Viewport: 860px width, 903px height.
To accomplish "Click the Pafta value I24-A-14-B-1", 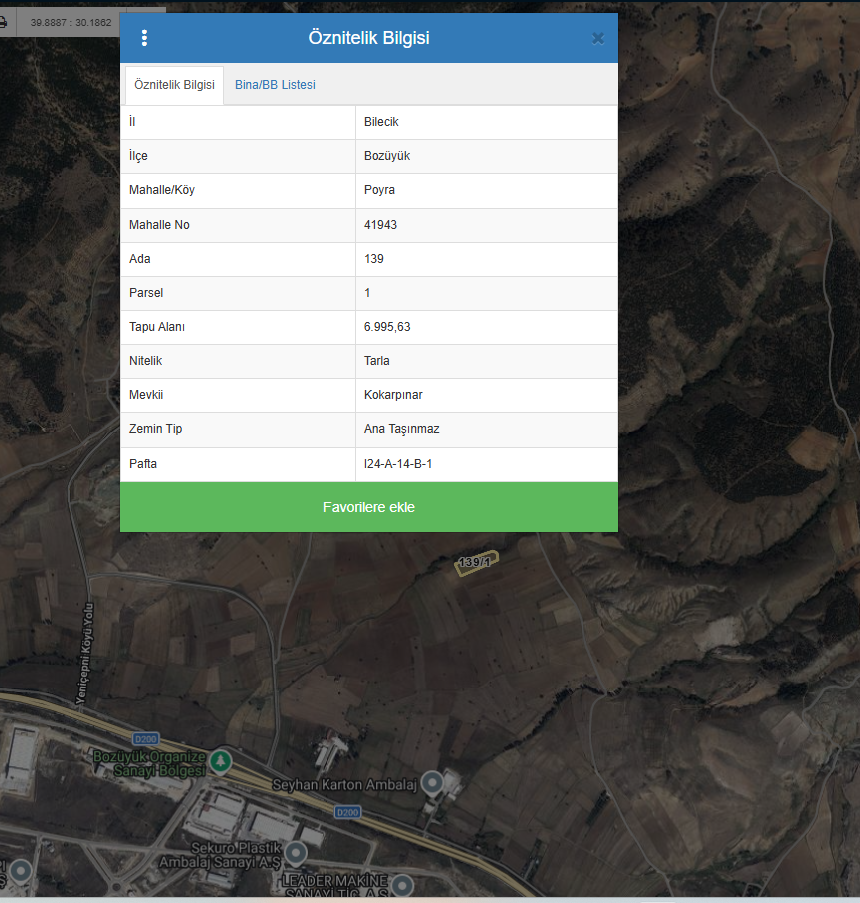I will coord(487,464).
